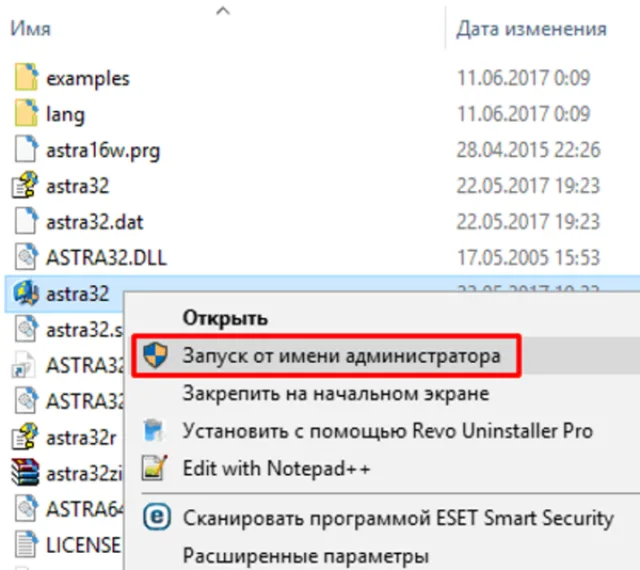Choose Edit with Notepad++ entry

[276, 468]
